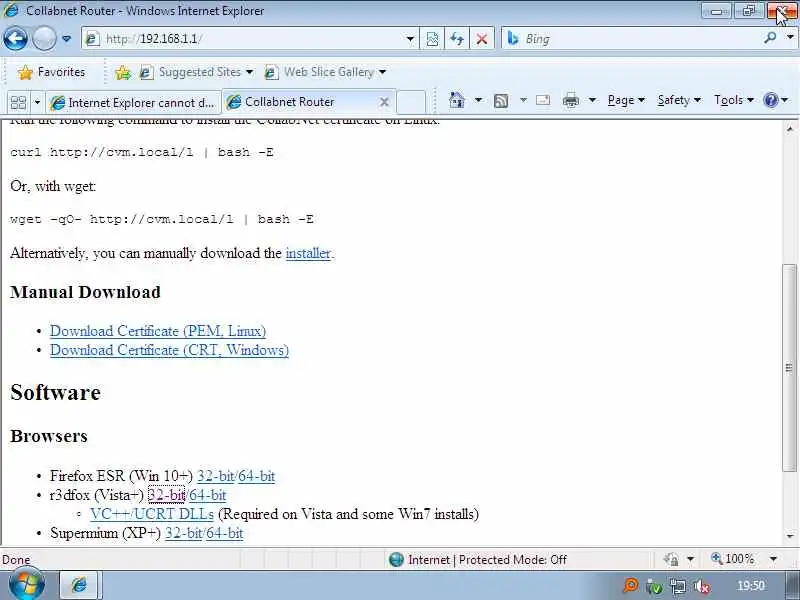Expand the tab list dropdown arrow
Image resolution: width=800 pixels, height=600 pixels.
[x=37, y=103]
